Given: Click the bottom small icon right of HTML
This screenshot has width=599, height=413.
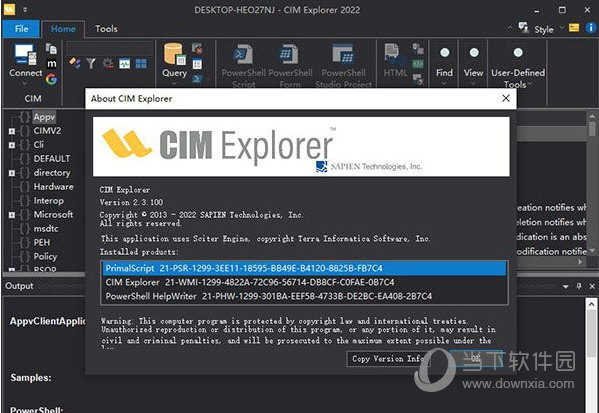Looking at the screenshot, I should point(418,79).
